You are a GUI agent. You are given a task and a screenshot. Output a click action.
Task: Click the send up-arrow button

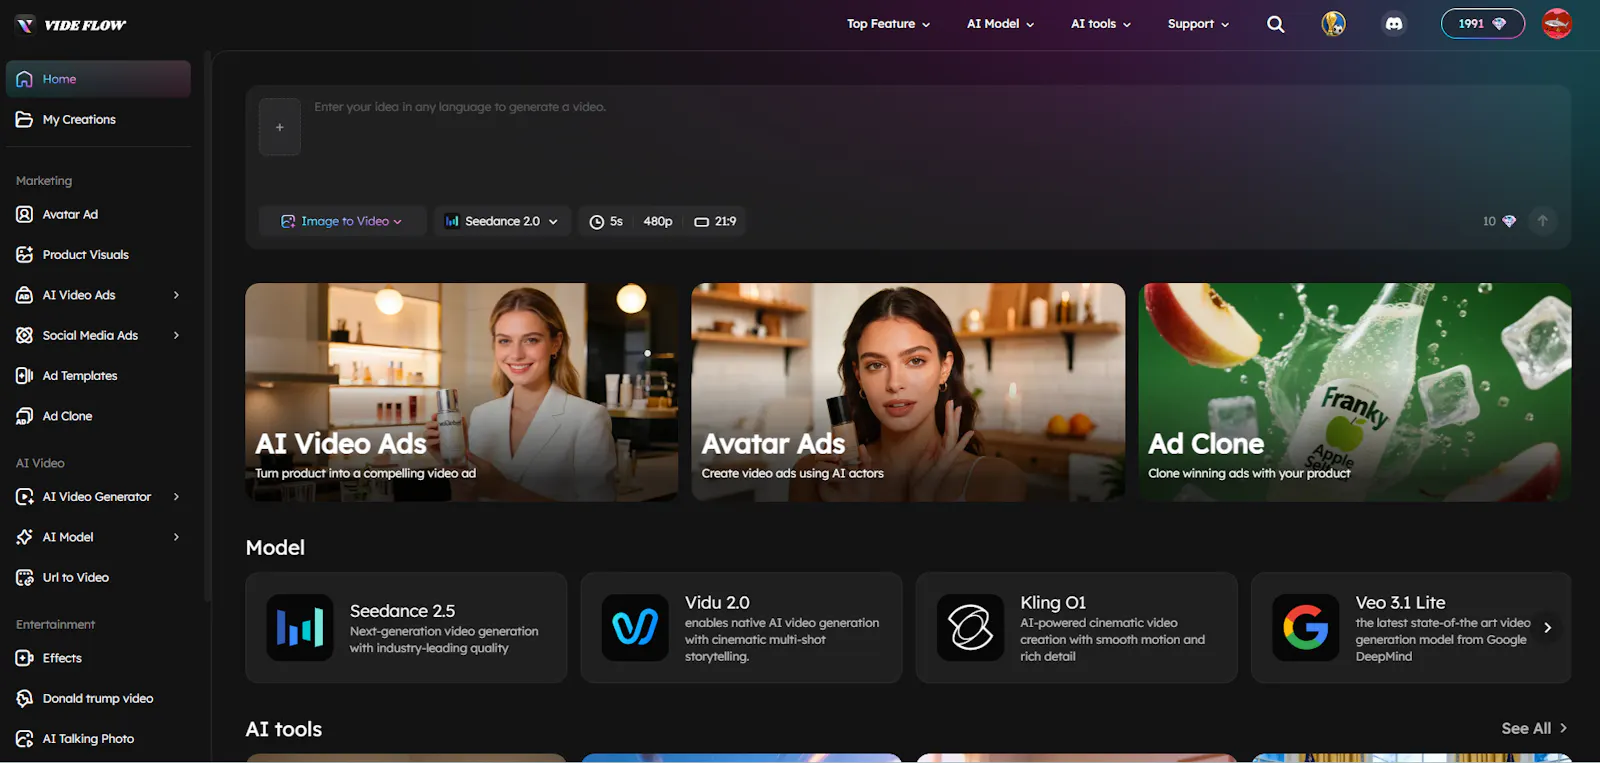(1542, 221)
